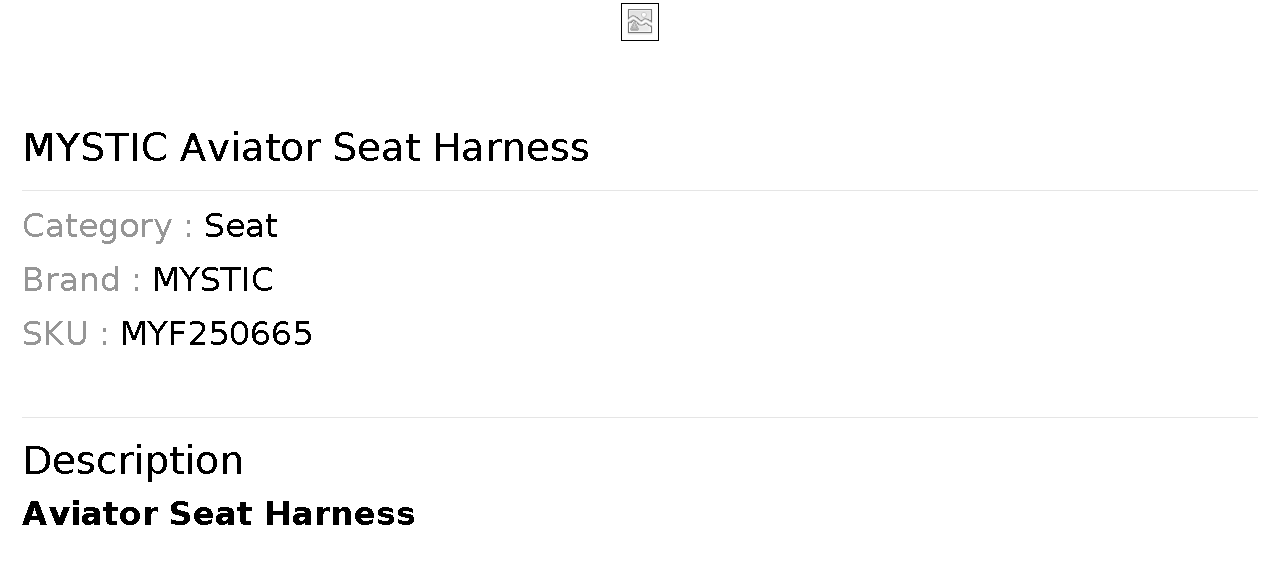This screenshot has height=561, width=1280.
Task: Click the "Brand :" field label
Action: point(81,280)
